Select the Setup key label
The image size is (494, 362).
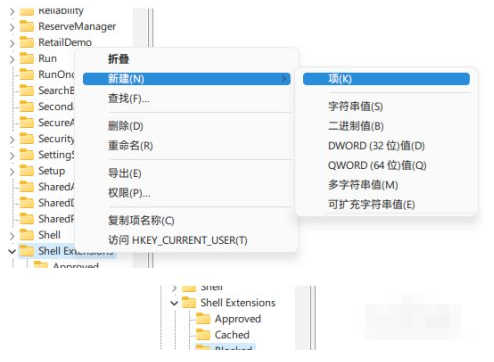52,171
